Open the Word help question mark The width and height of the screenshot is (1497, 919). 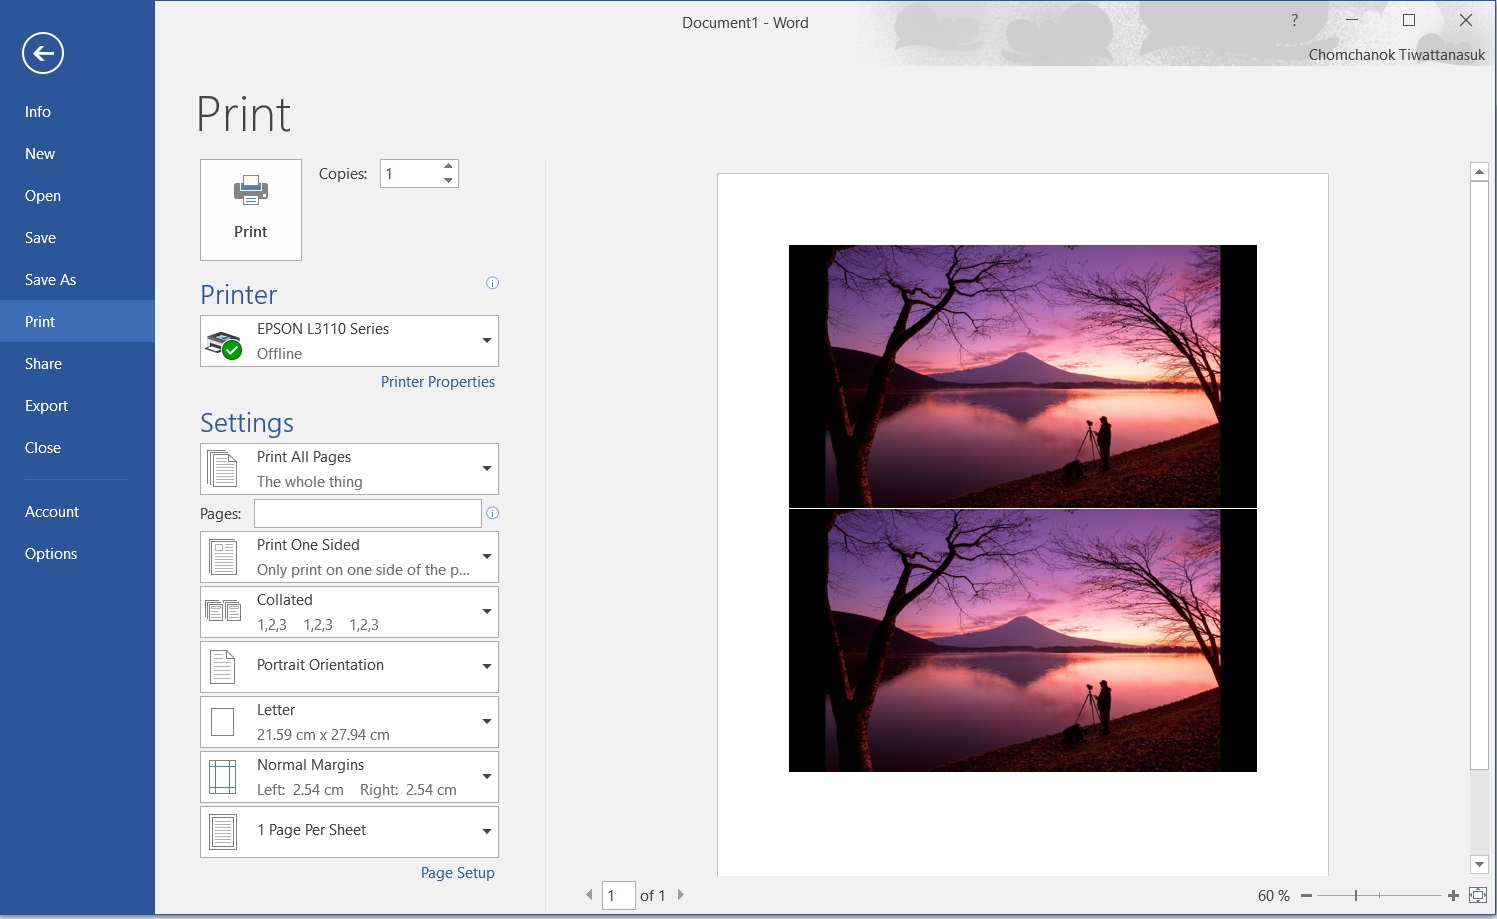point(1294,20)
